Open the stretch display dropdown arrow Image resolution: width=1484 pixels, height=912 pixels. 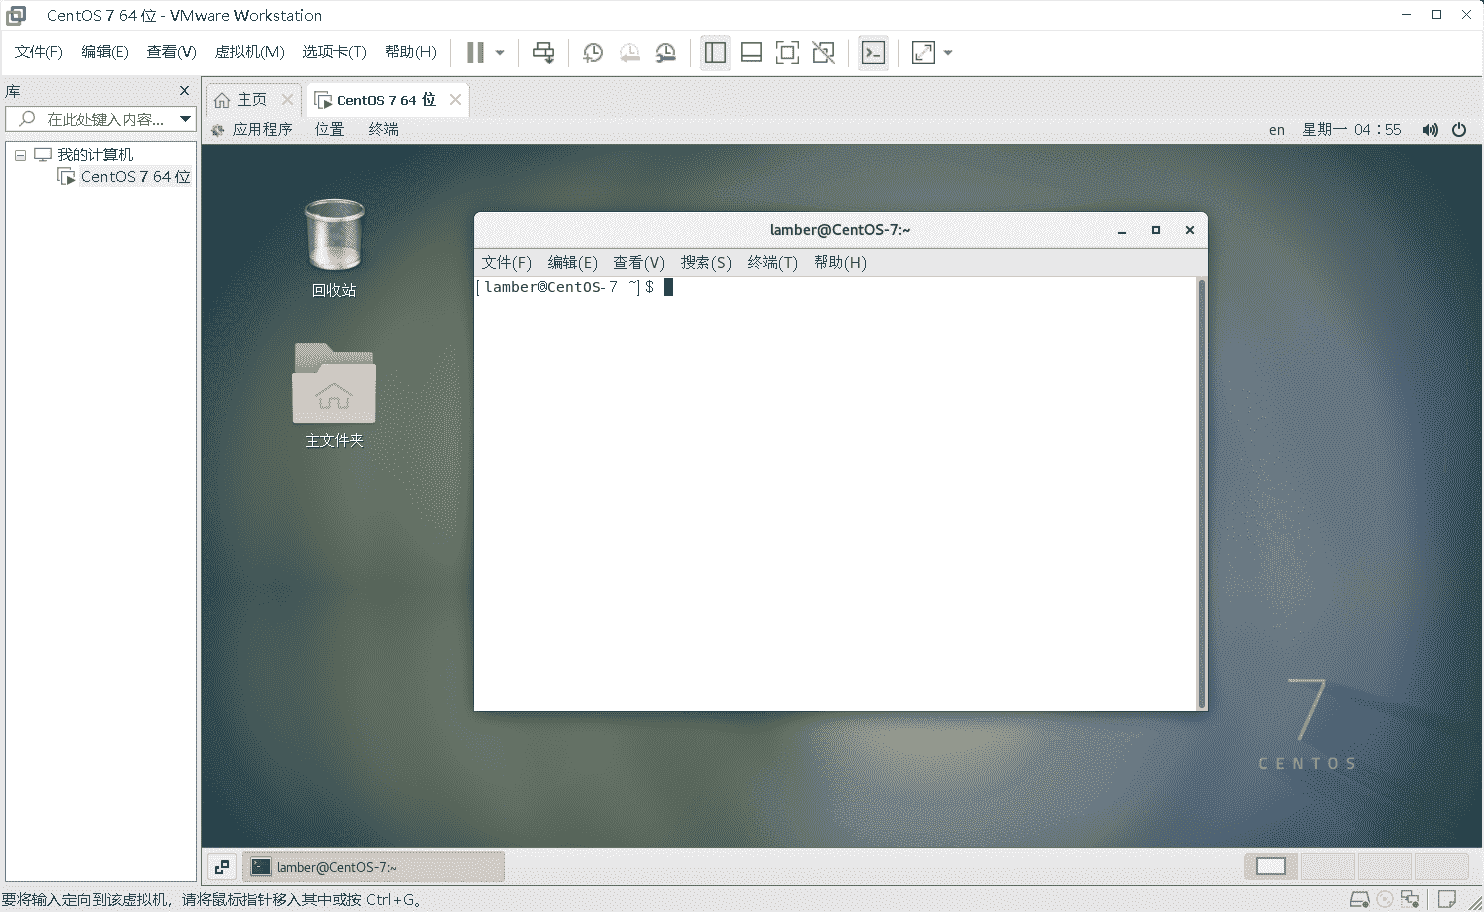[x=948, y=53]
